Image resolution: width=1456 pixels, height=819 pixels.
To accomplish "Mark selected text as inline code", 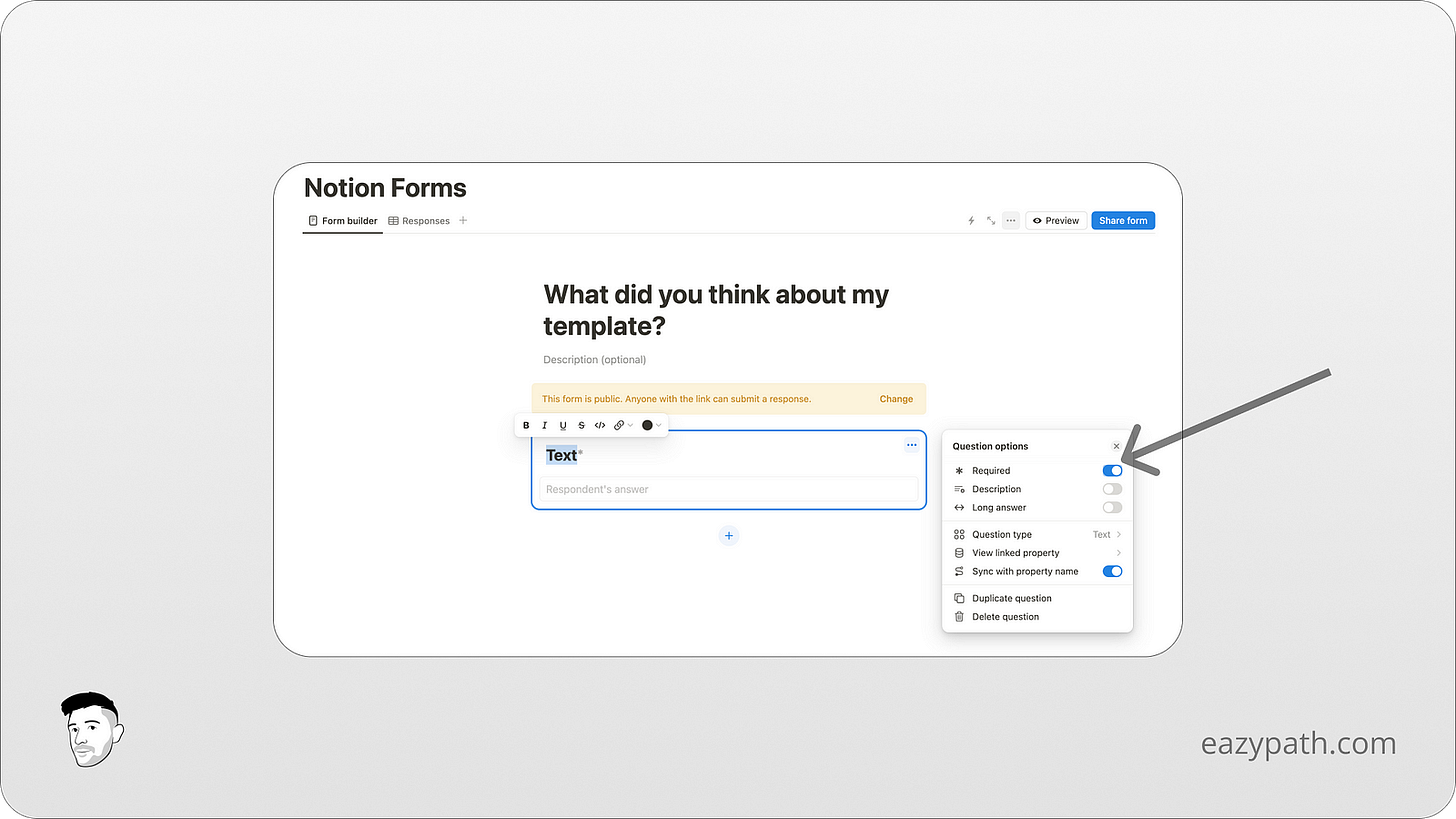I will point(600,425).
